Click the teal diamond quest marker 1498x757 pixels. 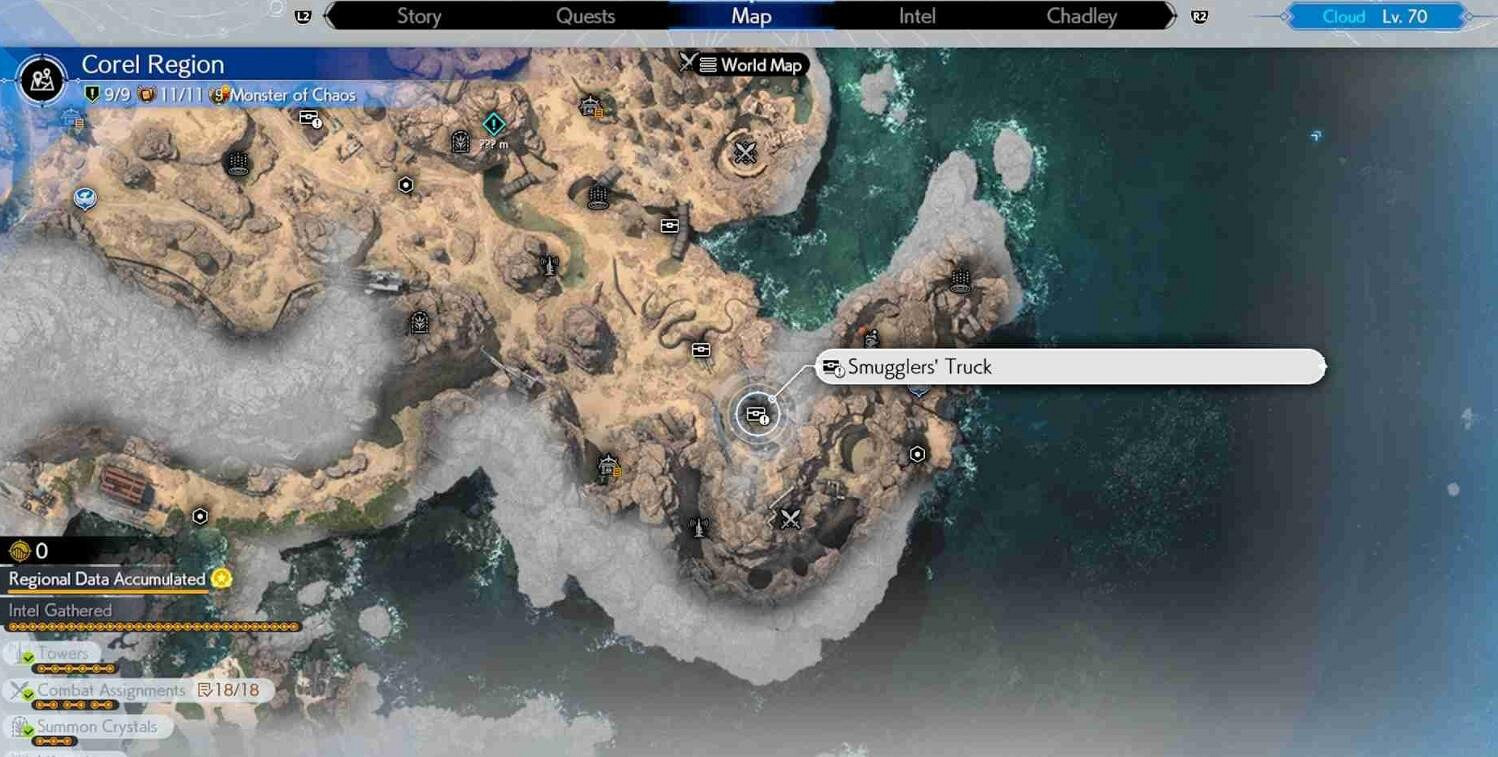click(x=493, y=124)
